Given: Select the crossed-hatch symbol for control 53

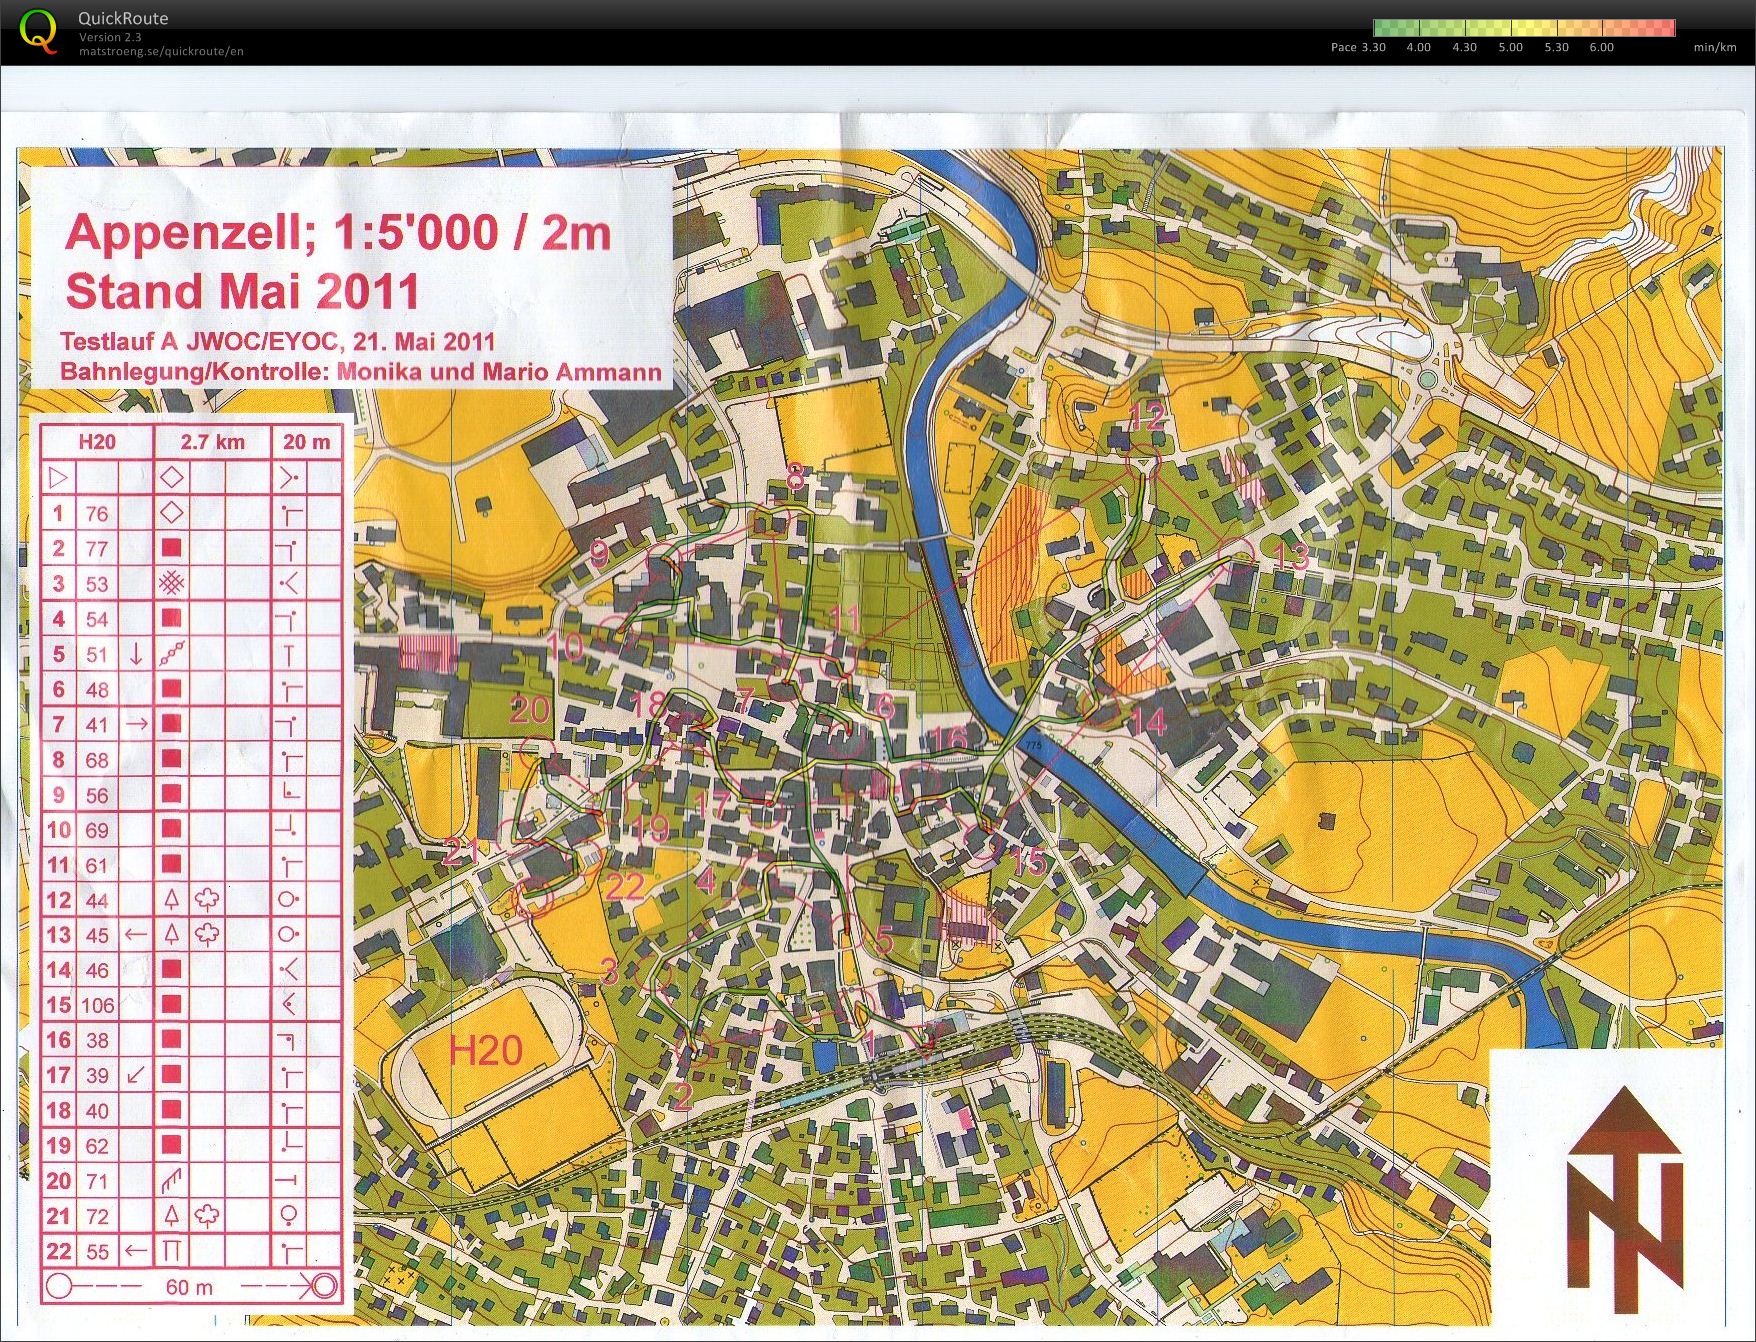Looking at the screenshot, I should coord(172,583).
